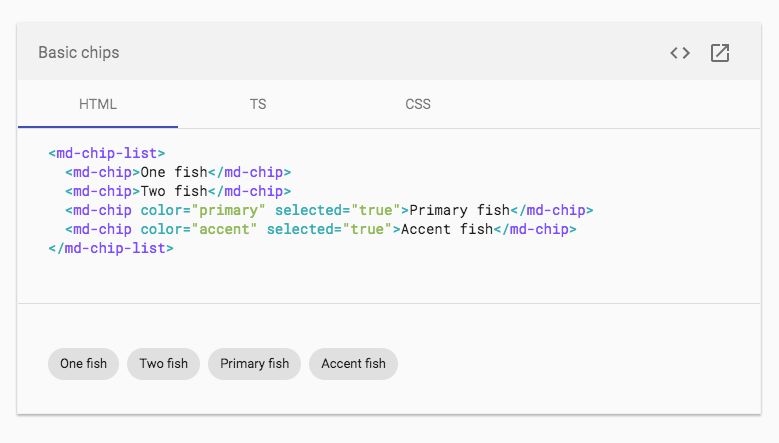Click the rendered One fish chip
Screen dimensions: 779x443
(x=84, y=364)
